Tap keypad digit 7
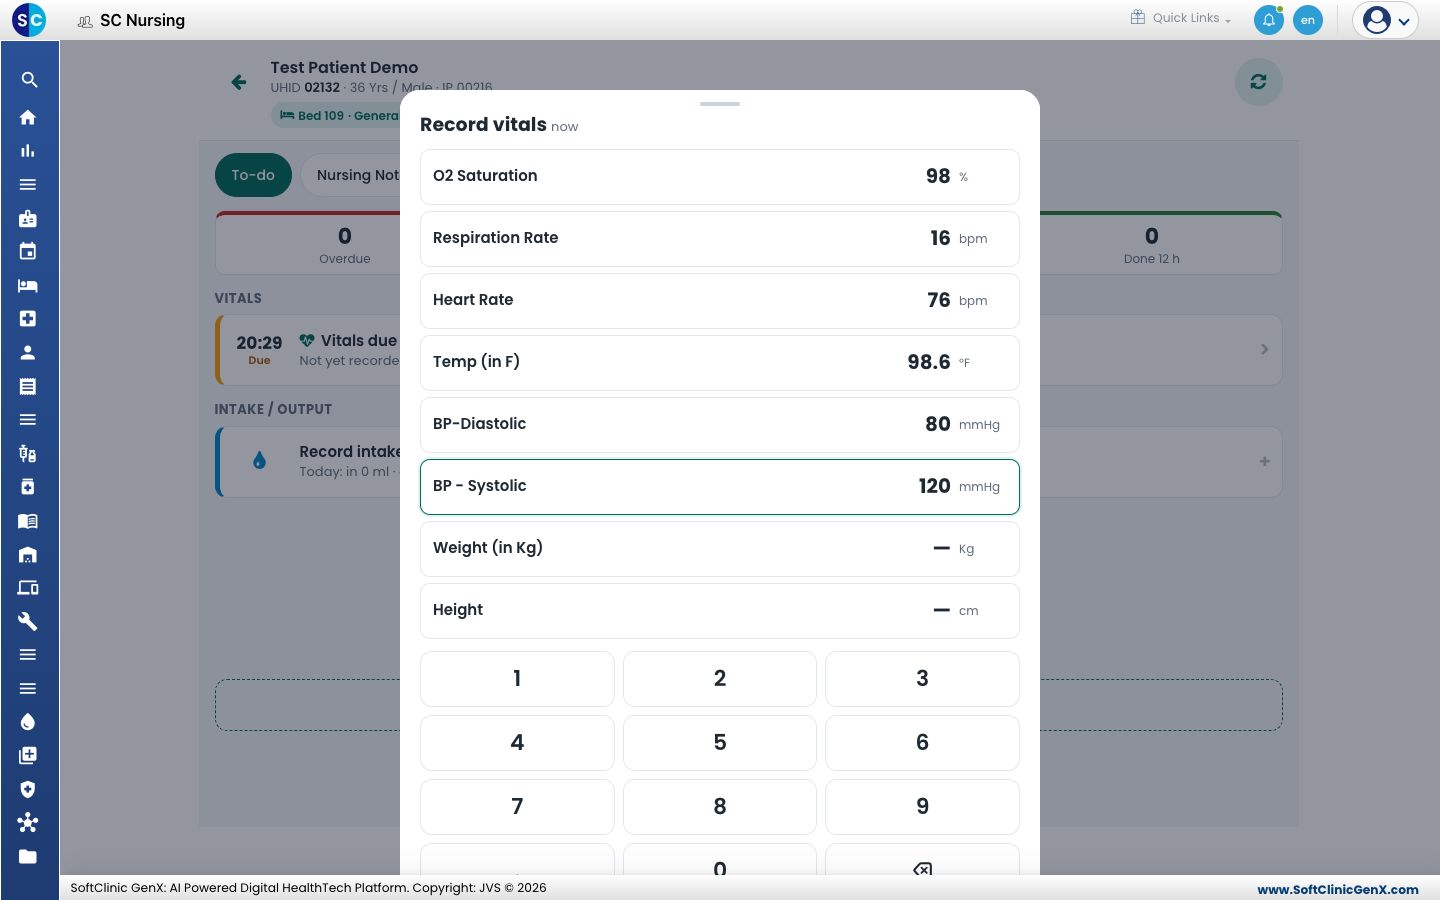Viewport: 1440px width, 900px height. 517,807
